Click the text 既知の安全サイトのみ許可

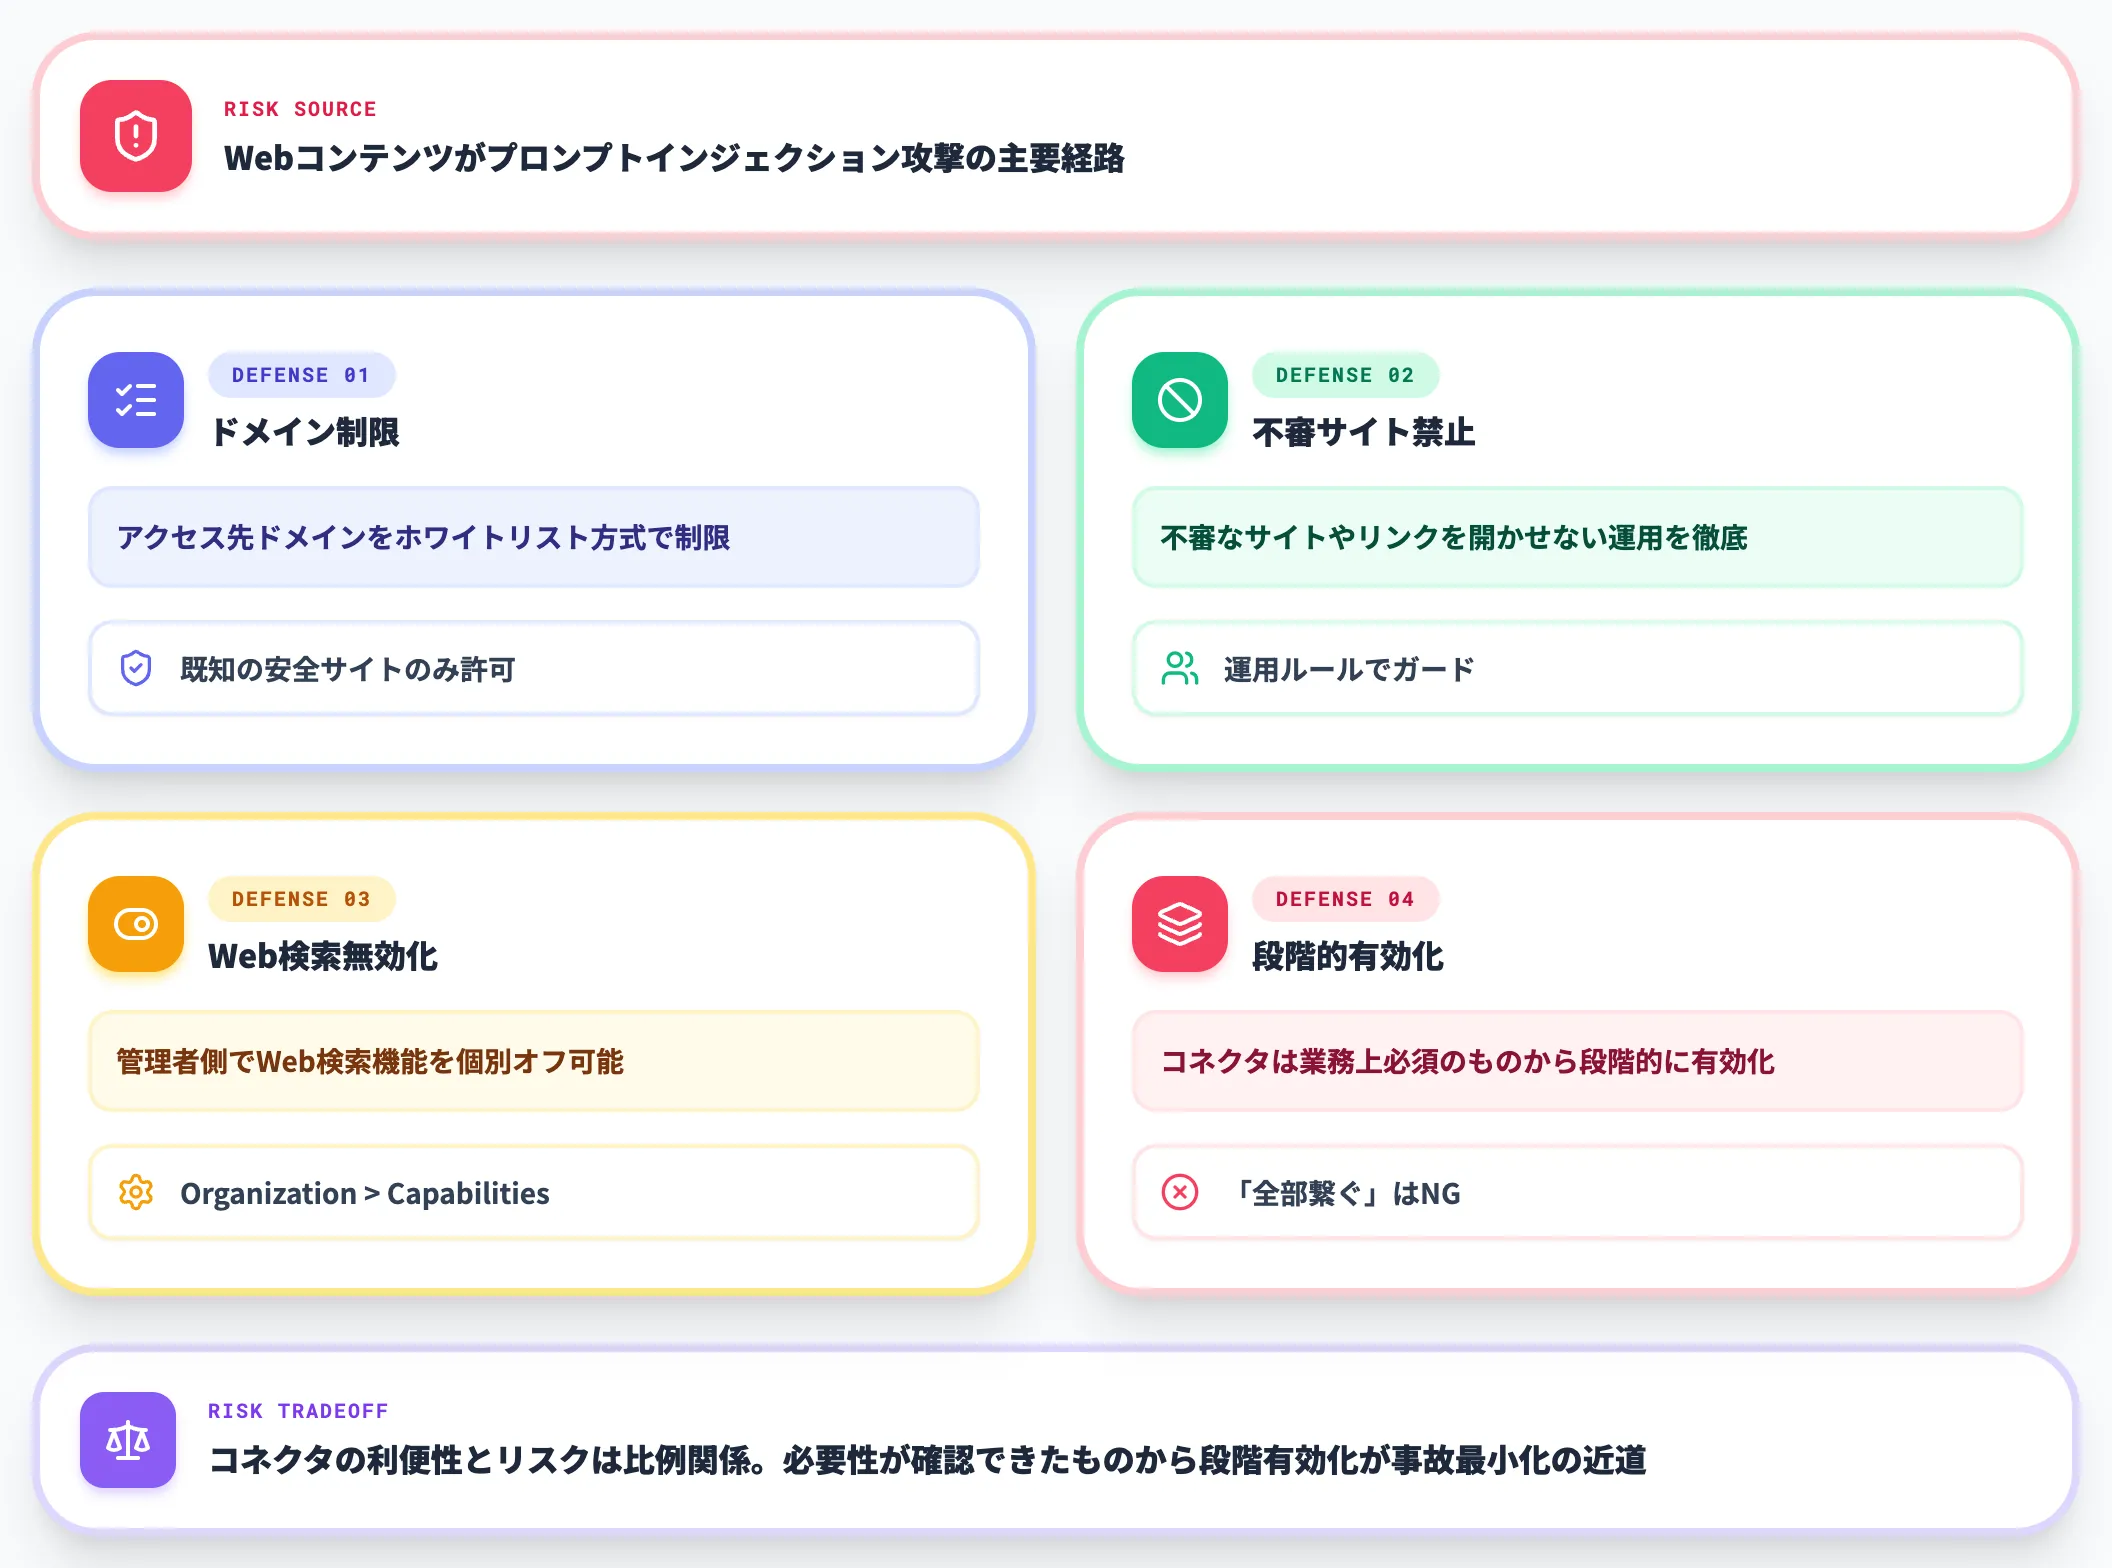pos(348,670)
